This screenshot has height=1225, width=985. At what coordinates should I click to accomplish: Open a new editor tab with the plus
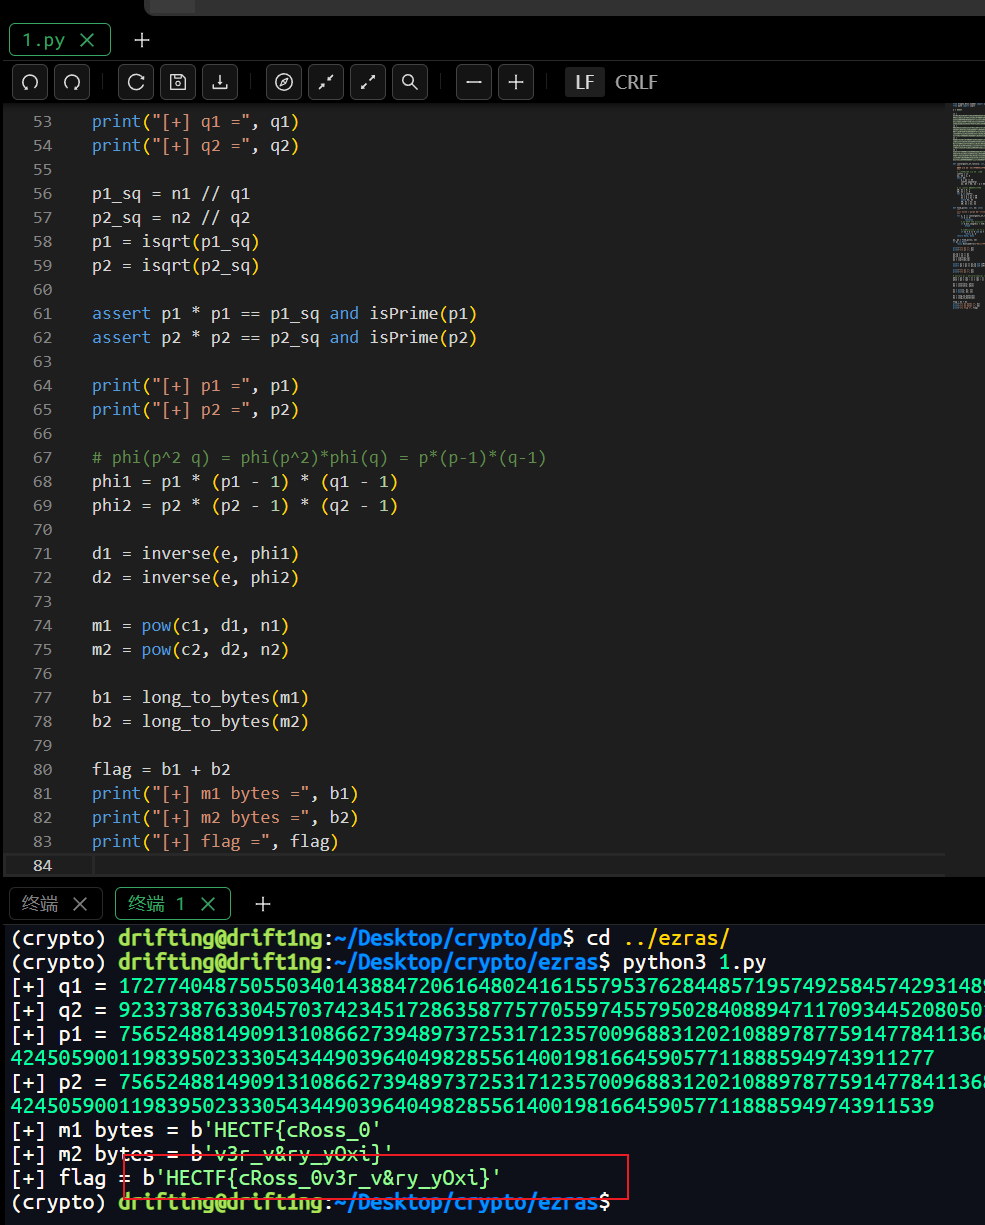(141, 40)
